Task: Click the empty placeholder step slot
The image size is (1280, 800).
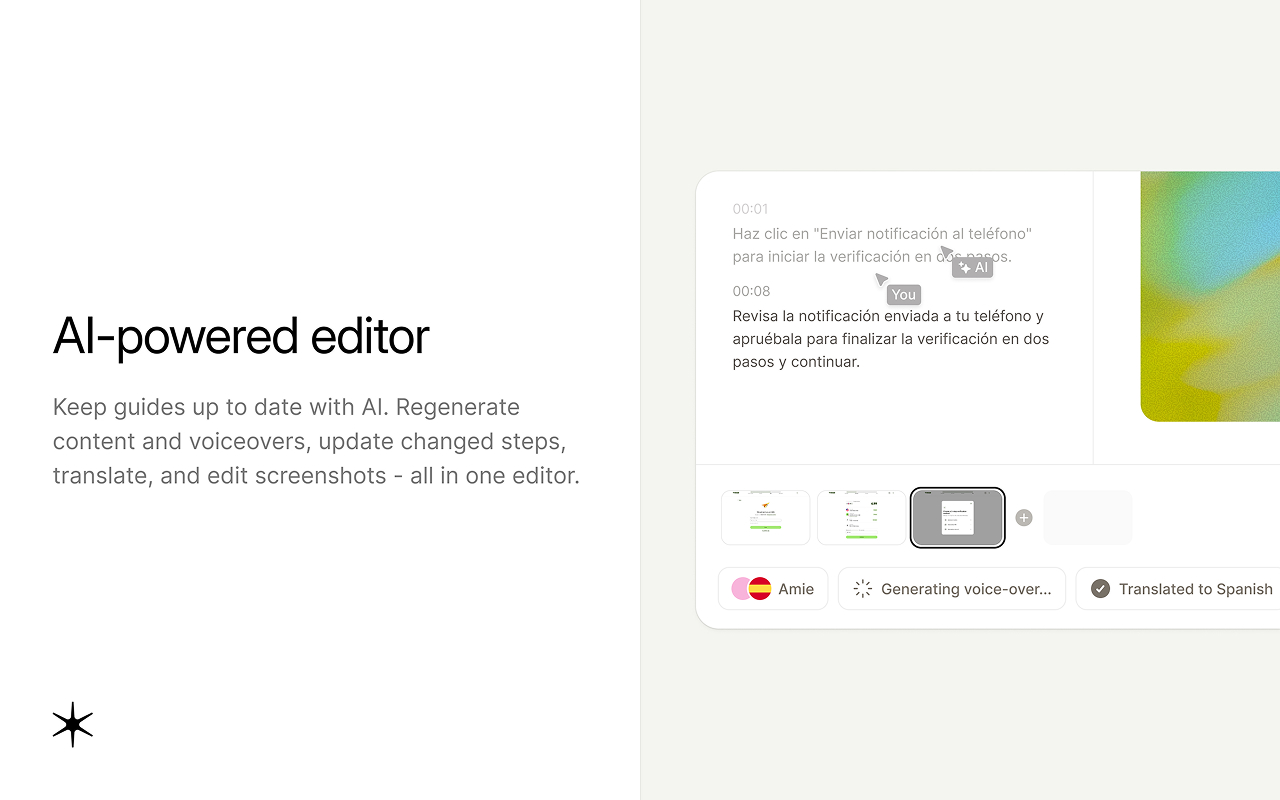Action: 1088,518
